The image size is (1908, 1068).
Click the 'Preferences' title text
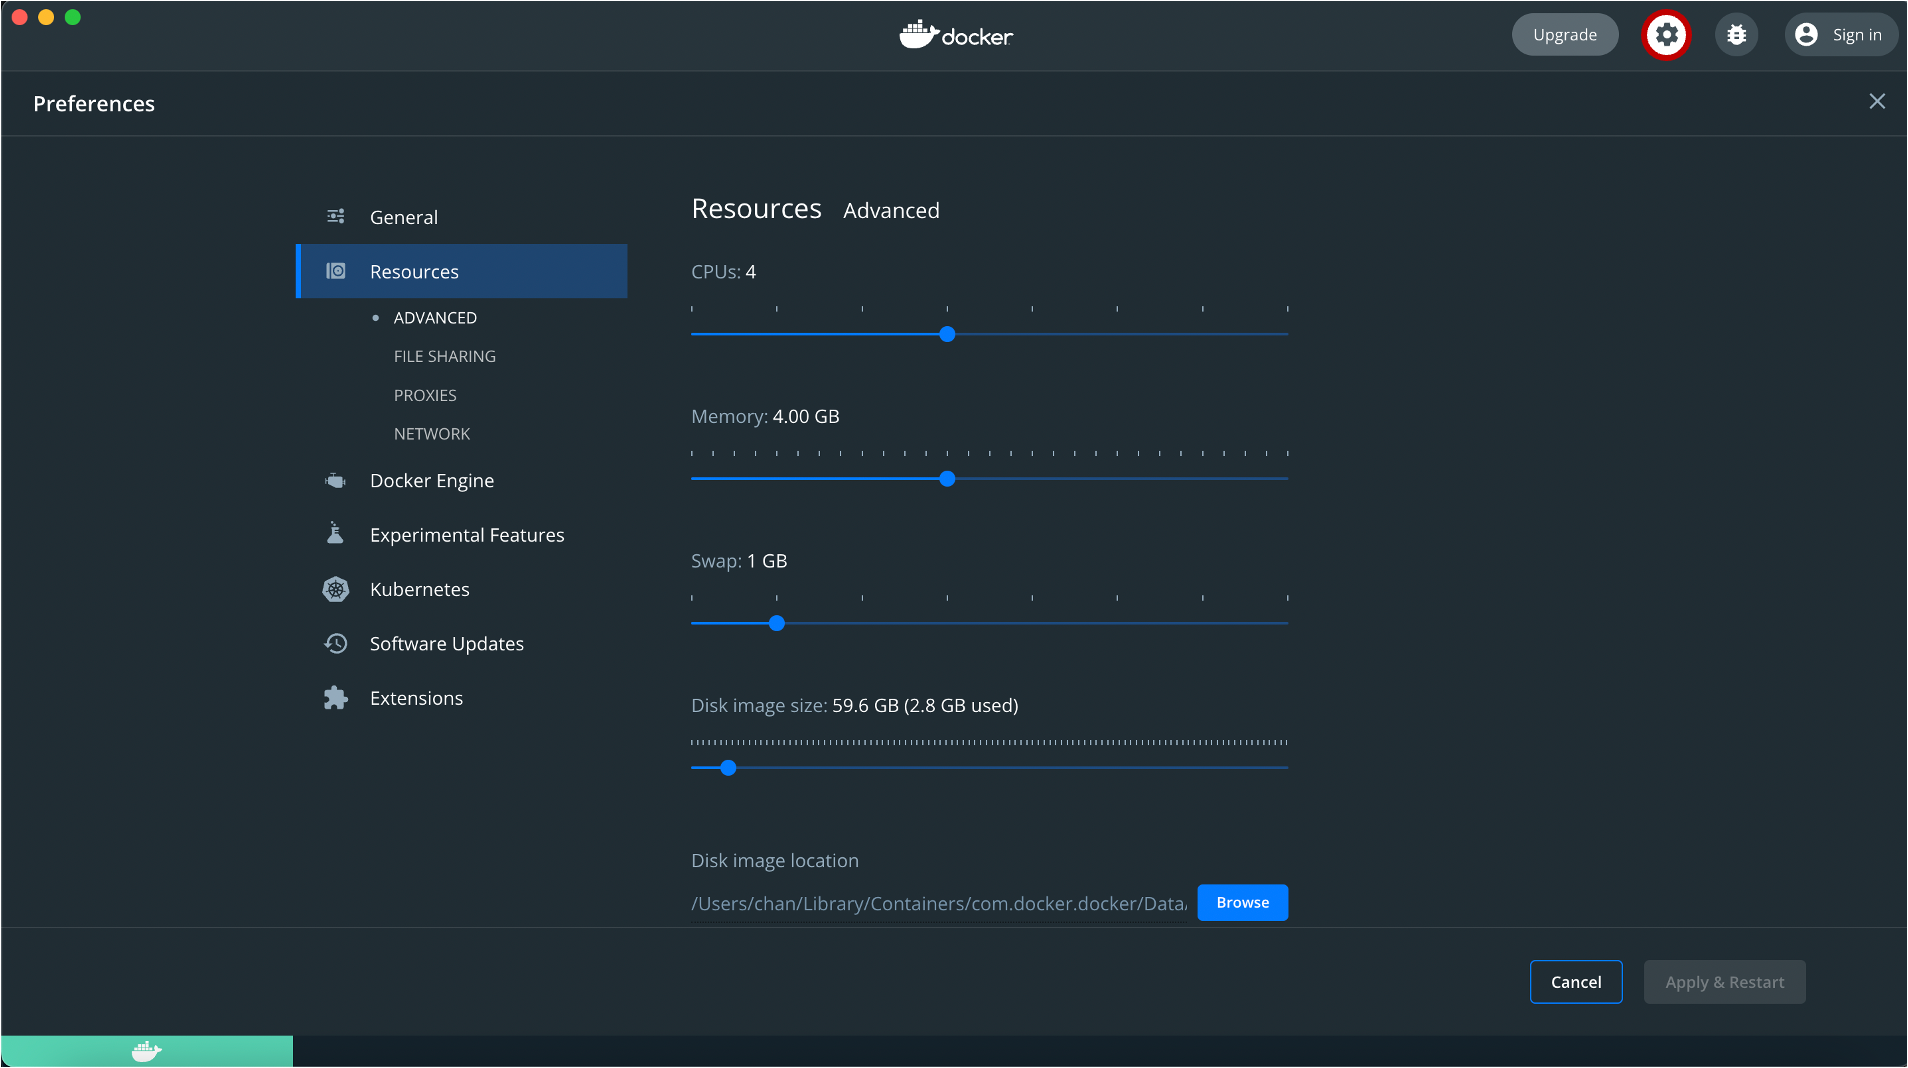(94, 104)
